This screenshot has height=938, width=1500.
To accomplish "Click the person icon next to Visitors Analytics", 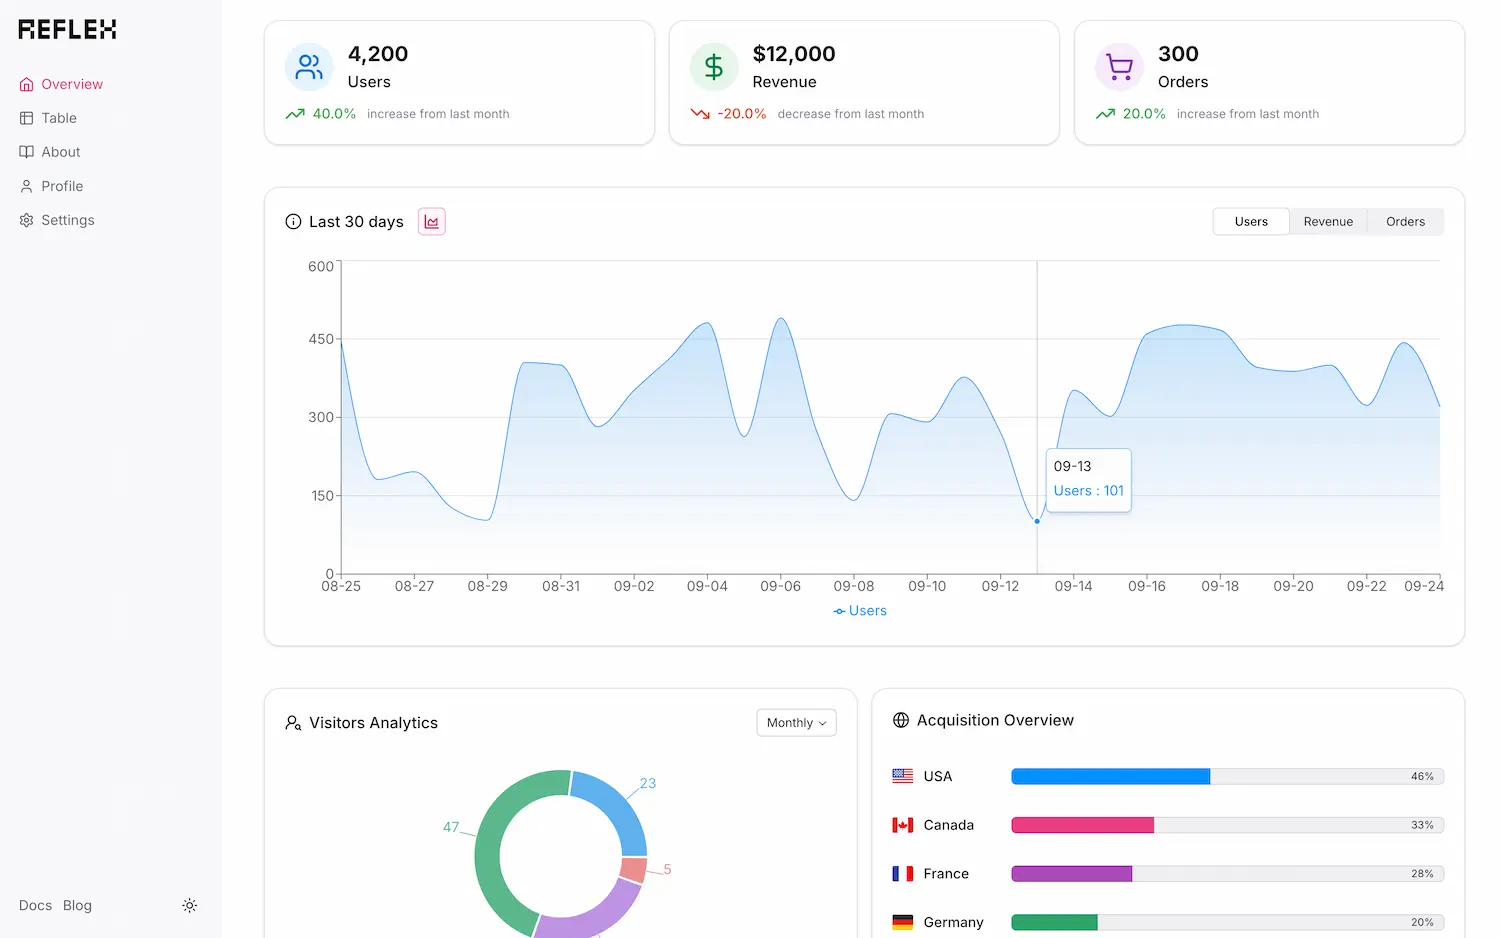I will coord(293,722).
